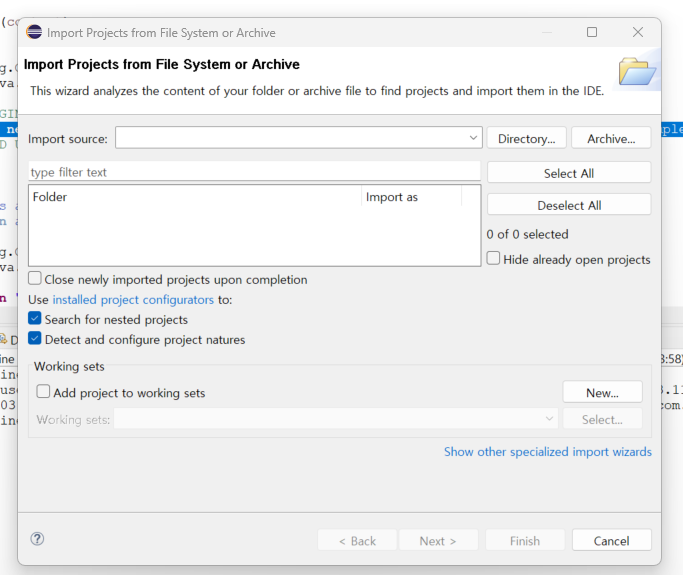Click the Import as column header
683x575 pixels.
pos(410,197)
